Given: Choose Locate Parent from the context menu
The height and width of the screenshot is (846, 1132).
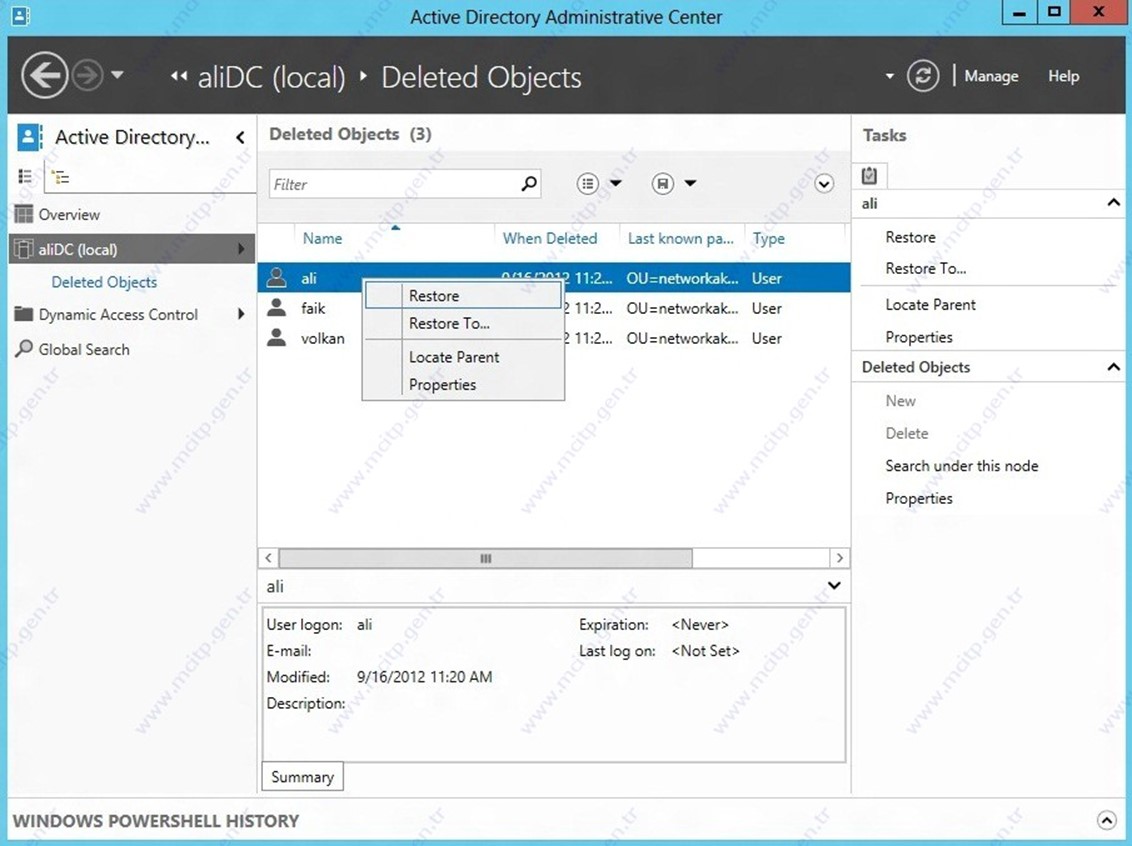Looking at the screenshot, I should tap(463, 357).
